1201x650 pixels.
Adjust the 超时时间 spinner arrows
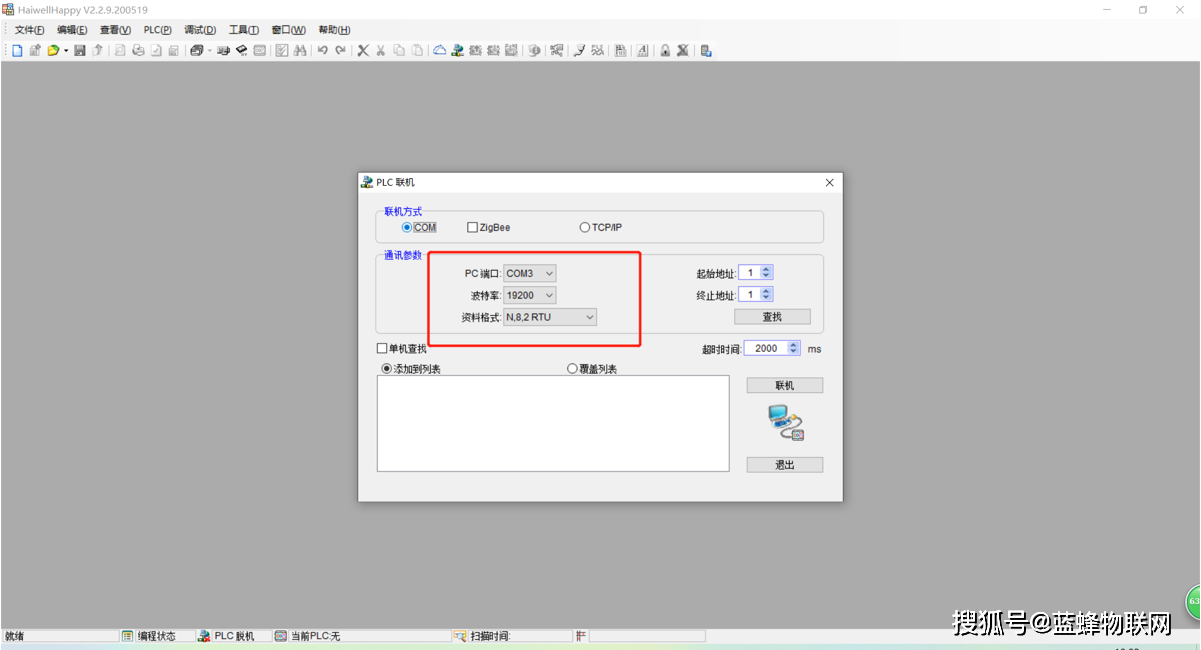794,348
